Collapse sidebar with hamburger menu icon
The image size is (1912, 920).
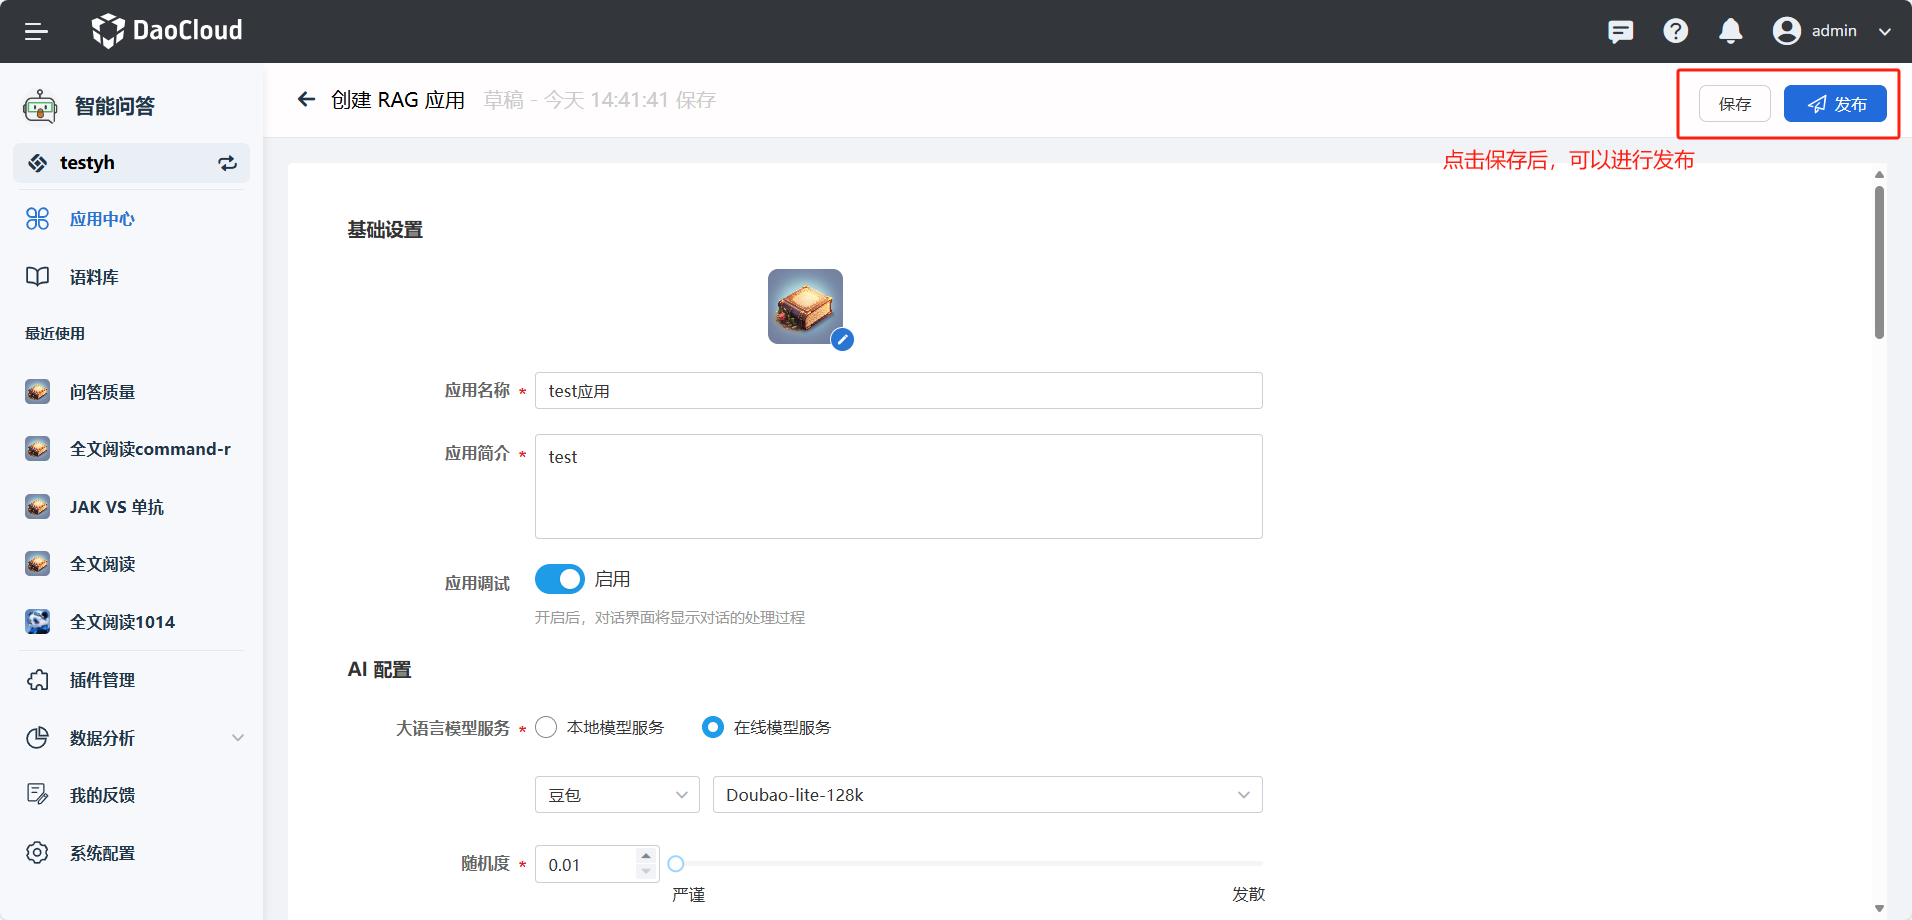[x=36, y=31]
